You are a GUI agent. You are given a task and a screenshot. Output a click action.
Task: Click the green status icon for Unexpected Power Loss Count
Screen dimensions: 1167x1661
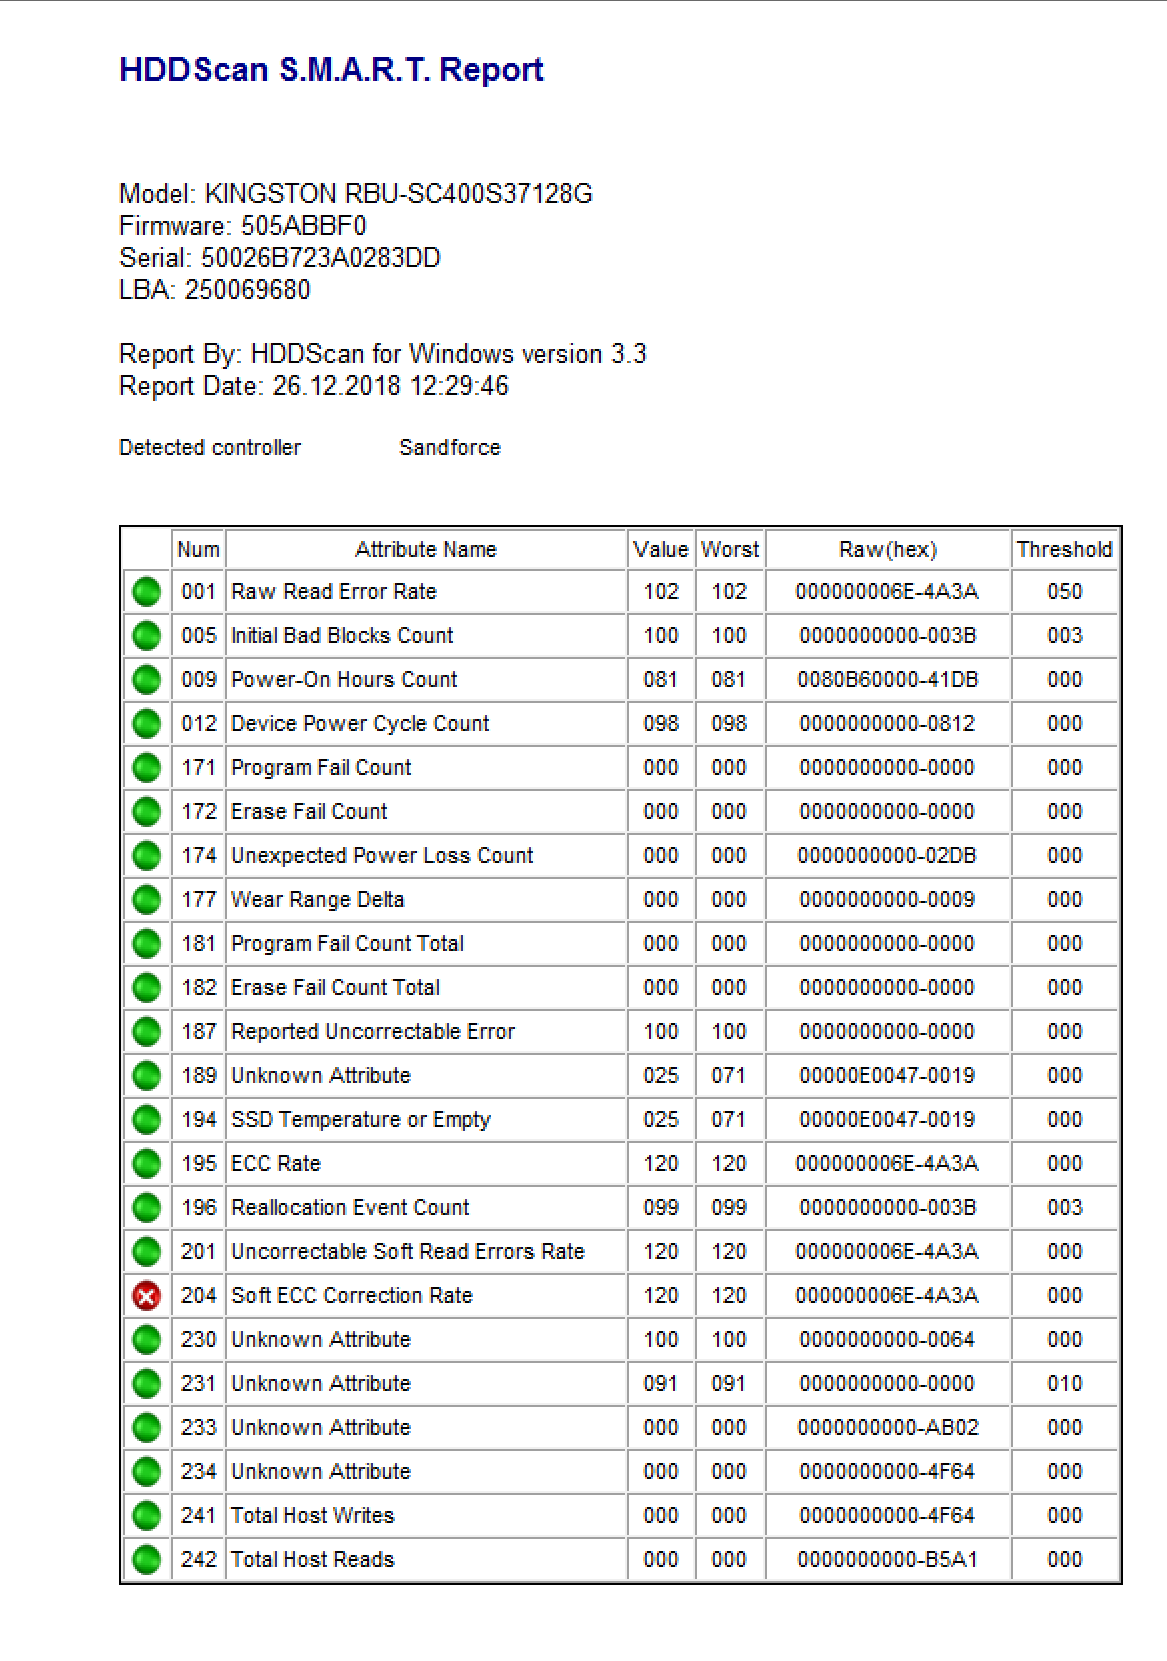click(147, 856)
